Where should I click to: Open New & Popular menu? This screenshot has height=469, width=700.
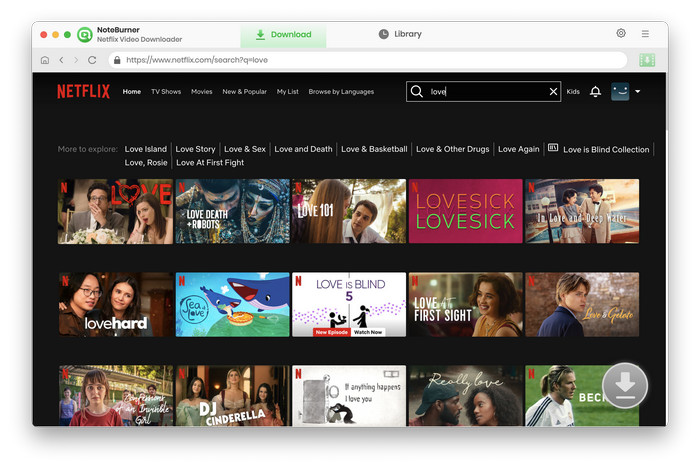(245, 91)
